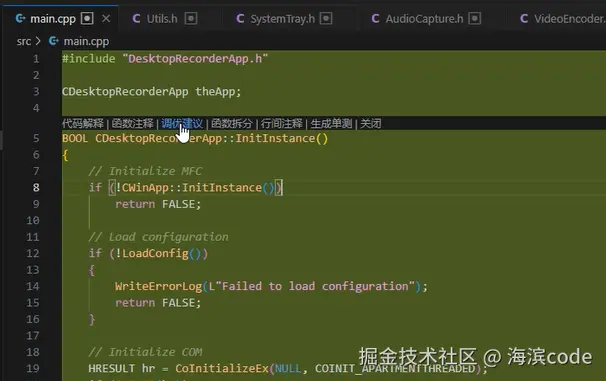Click the preview icon on AudioCapture.h tab
This screenshot has width=606, height=381.
475,19
